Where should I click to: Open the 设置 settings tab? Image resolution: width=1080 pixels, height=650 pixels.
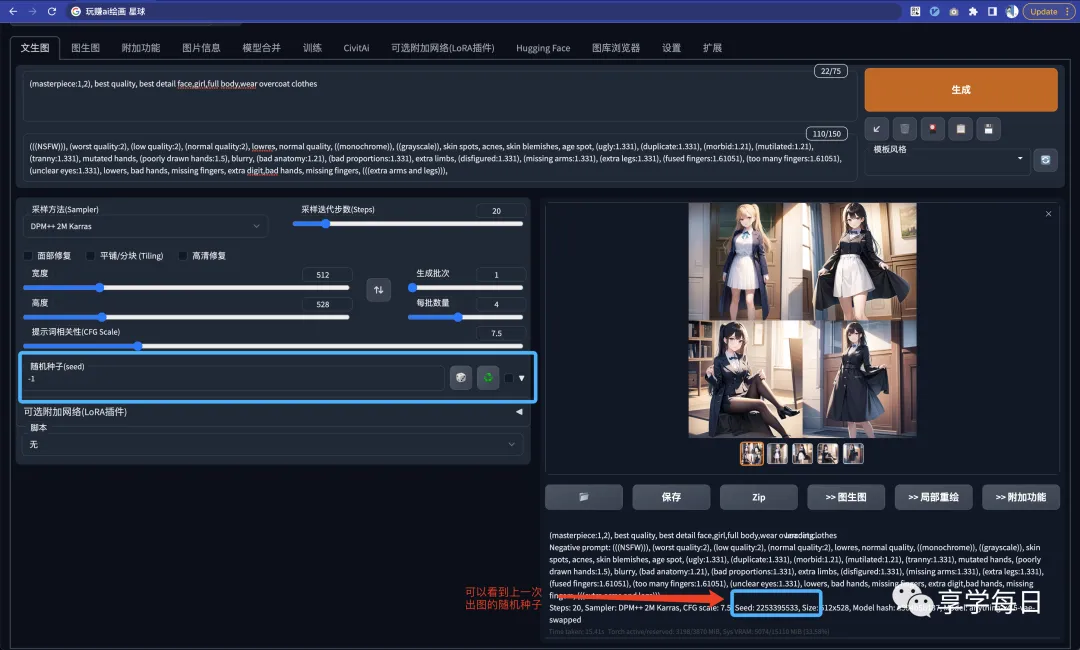pos(672,48)
